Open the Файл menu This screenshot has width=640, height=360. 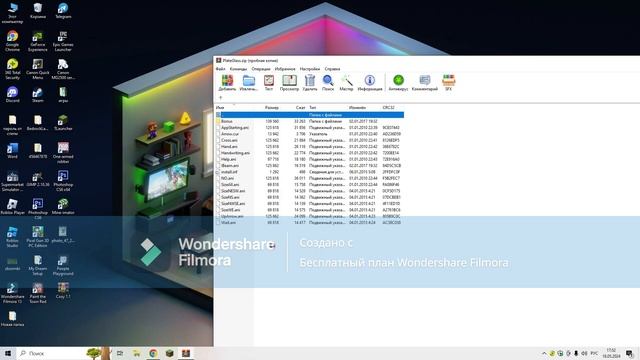click(220, 69)
